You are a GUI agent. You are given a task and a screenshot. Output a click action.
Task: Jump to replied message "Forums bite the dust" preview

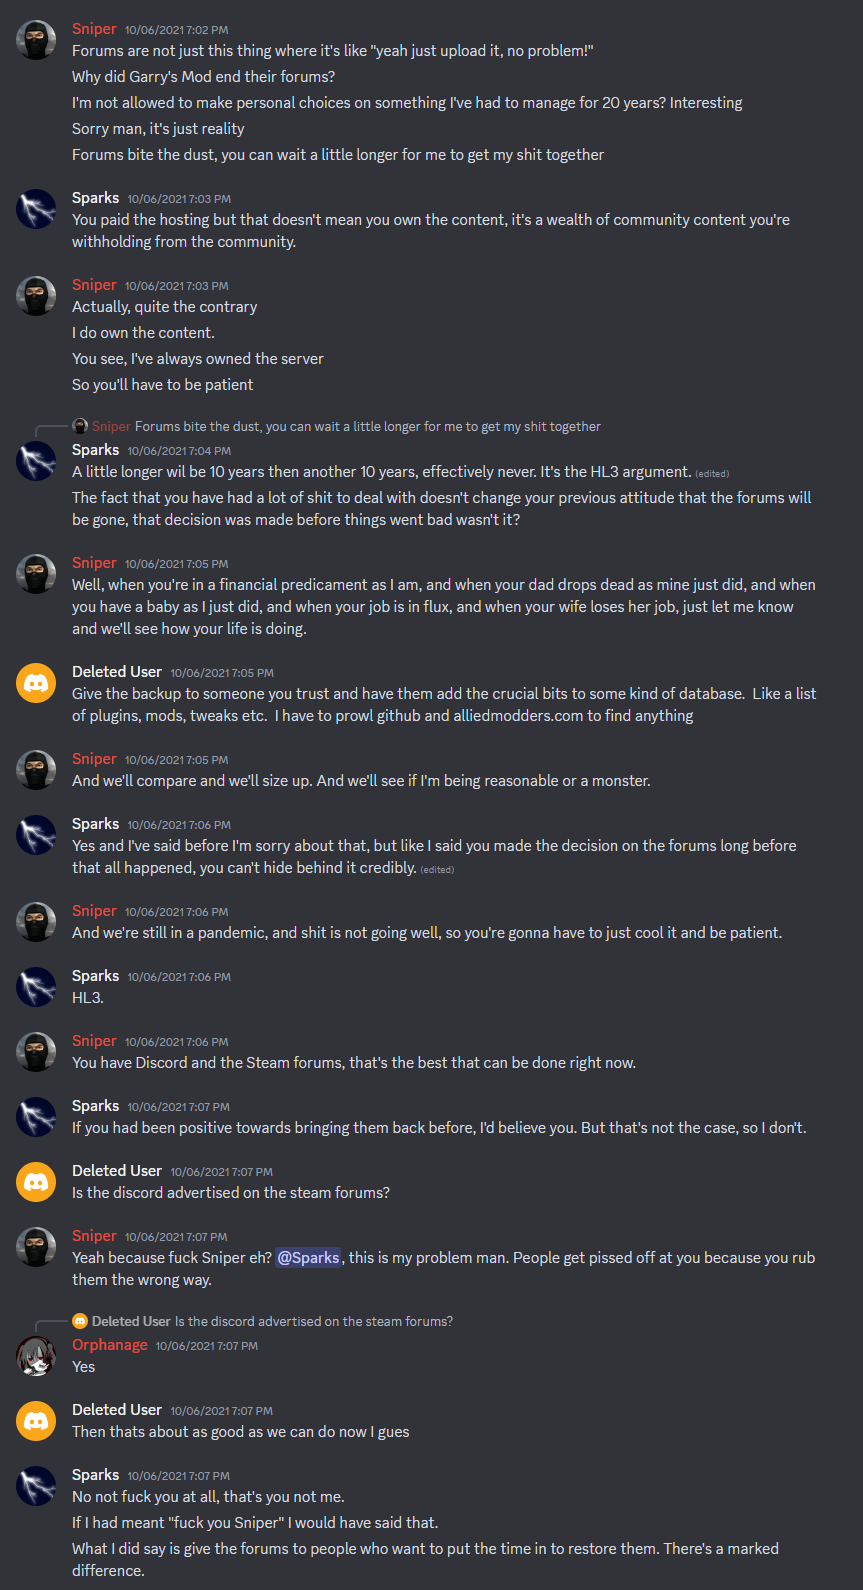tap(368, 427)
